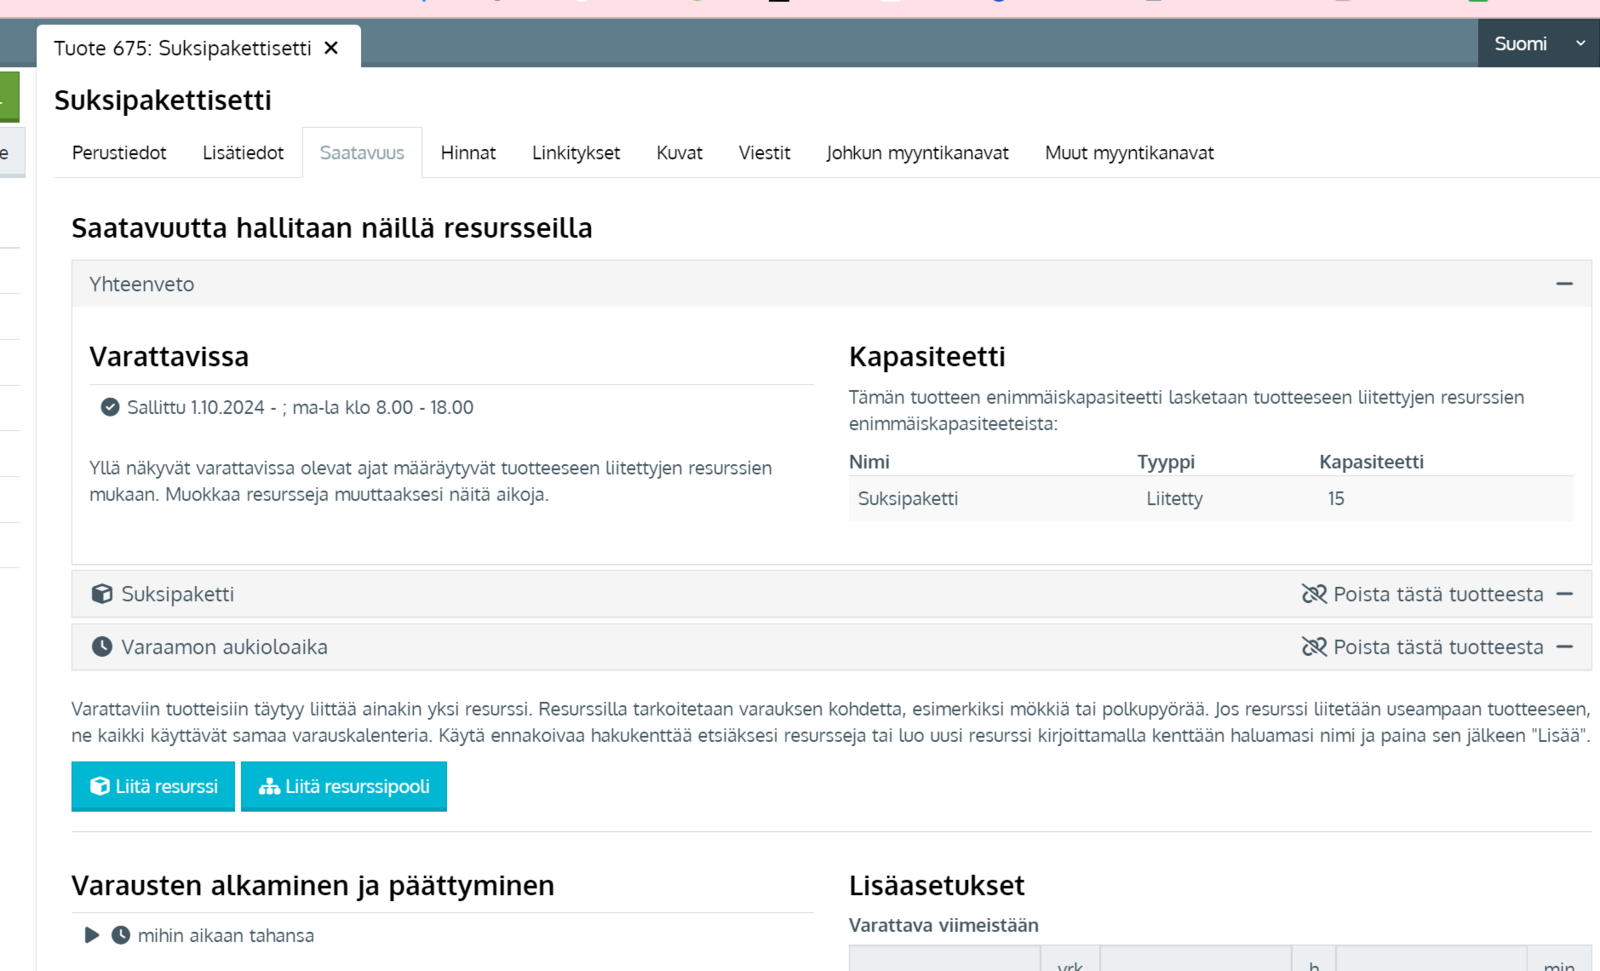1600x971 pixels.
Task: Close the Tuote 675 Suksipakettisetti tab
Action: (332, 48)
